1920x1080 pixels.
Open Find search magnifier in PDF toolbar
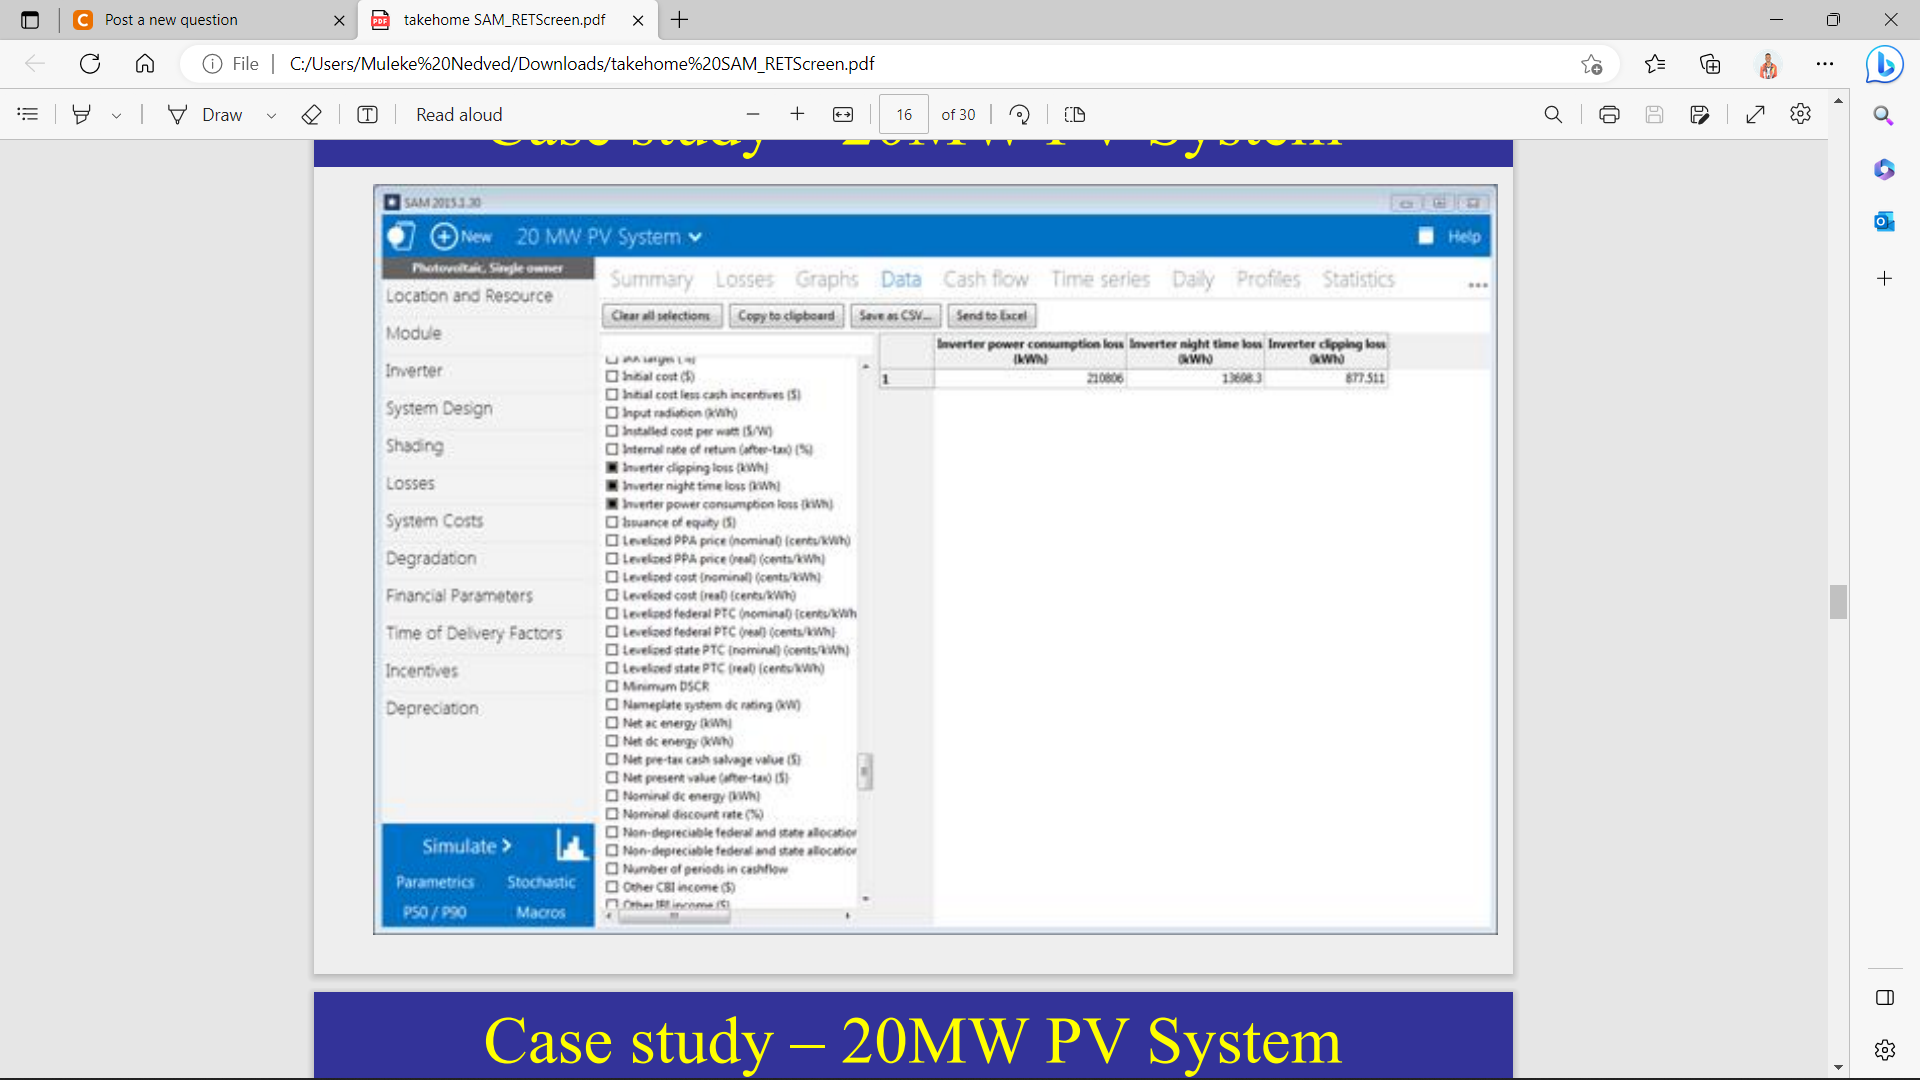pos(1552,115)
